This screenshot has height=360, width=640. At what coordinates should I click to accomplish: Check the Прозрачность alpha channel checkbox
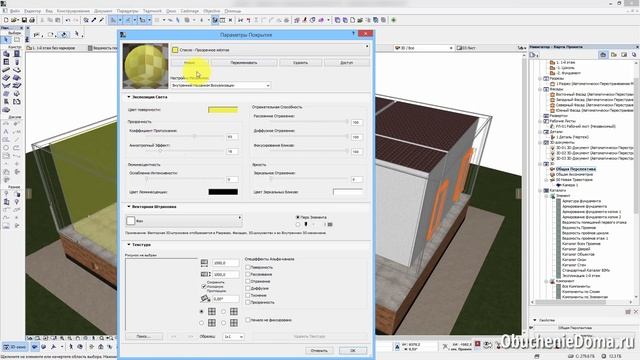248,302
